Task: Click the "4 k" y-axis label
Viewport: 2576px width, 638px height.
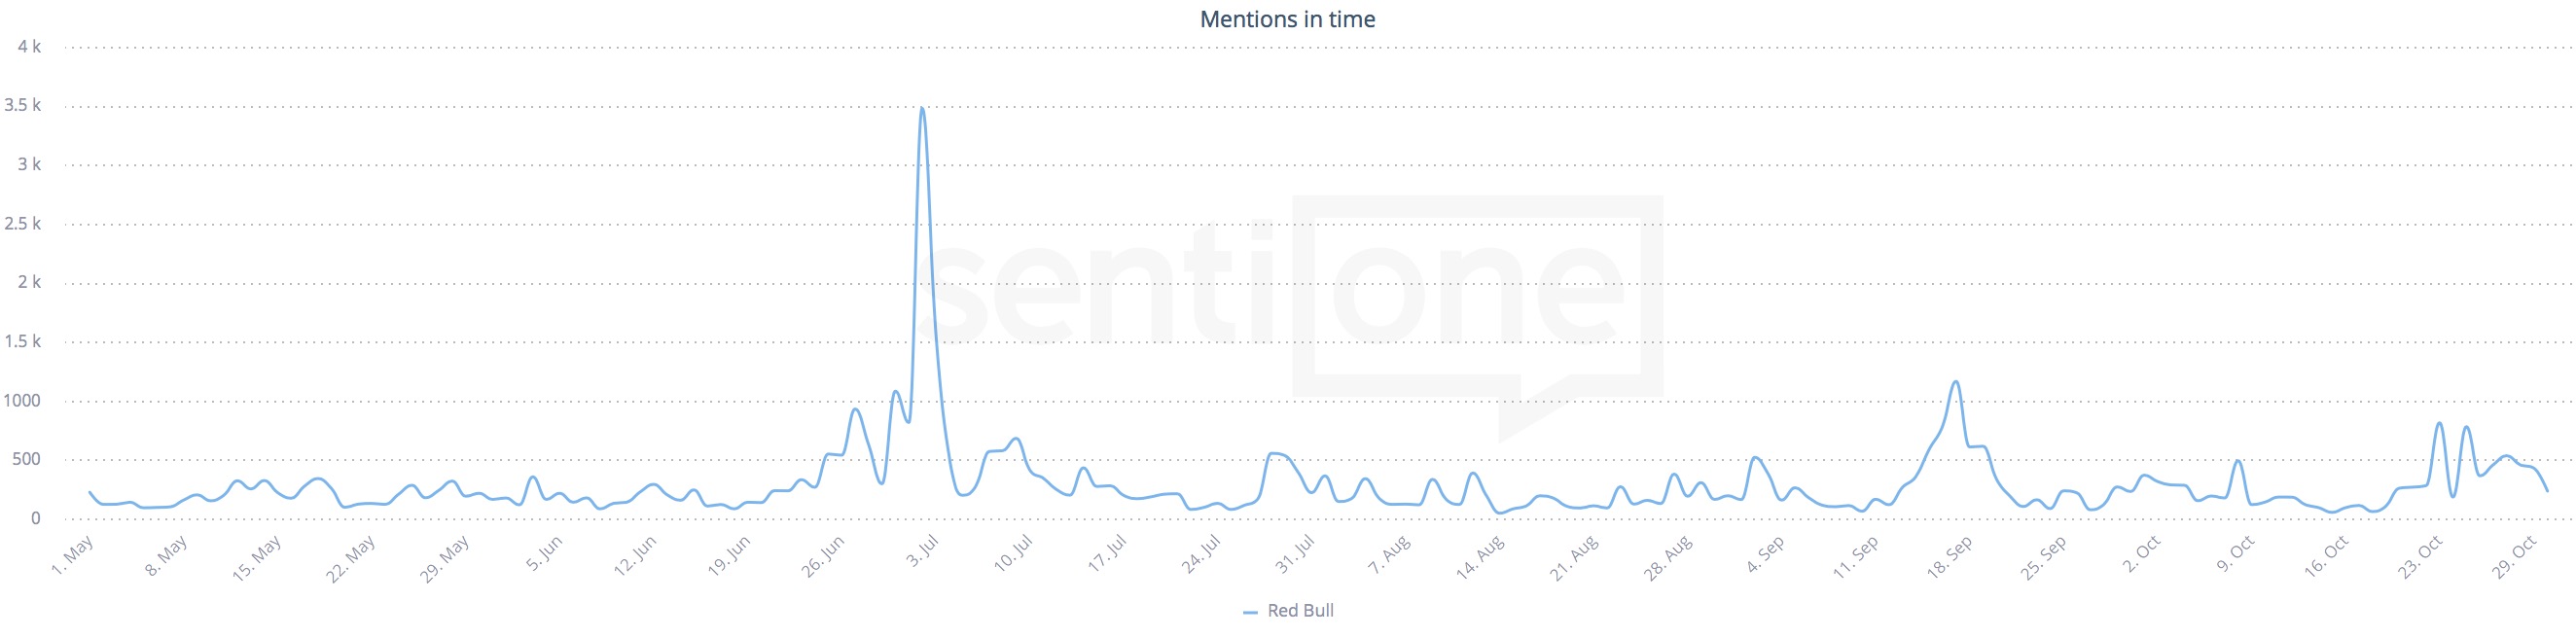Action: click(29, 46)
